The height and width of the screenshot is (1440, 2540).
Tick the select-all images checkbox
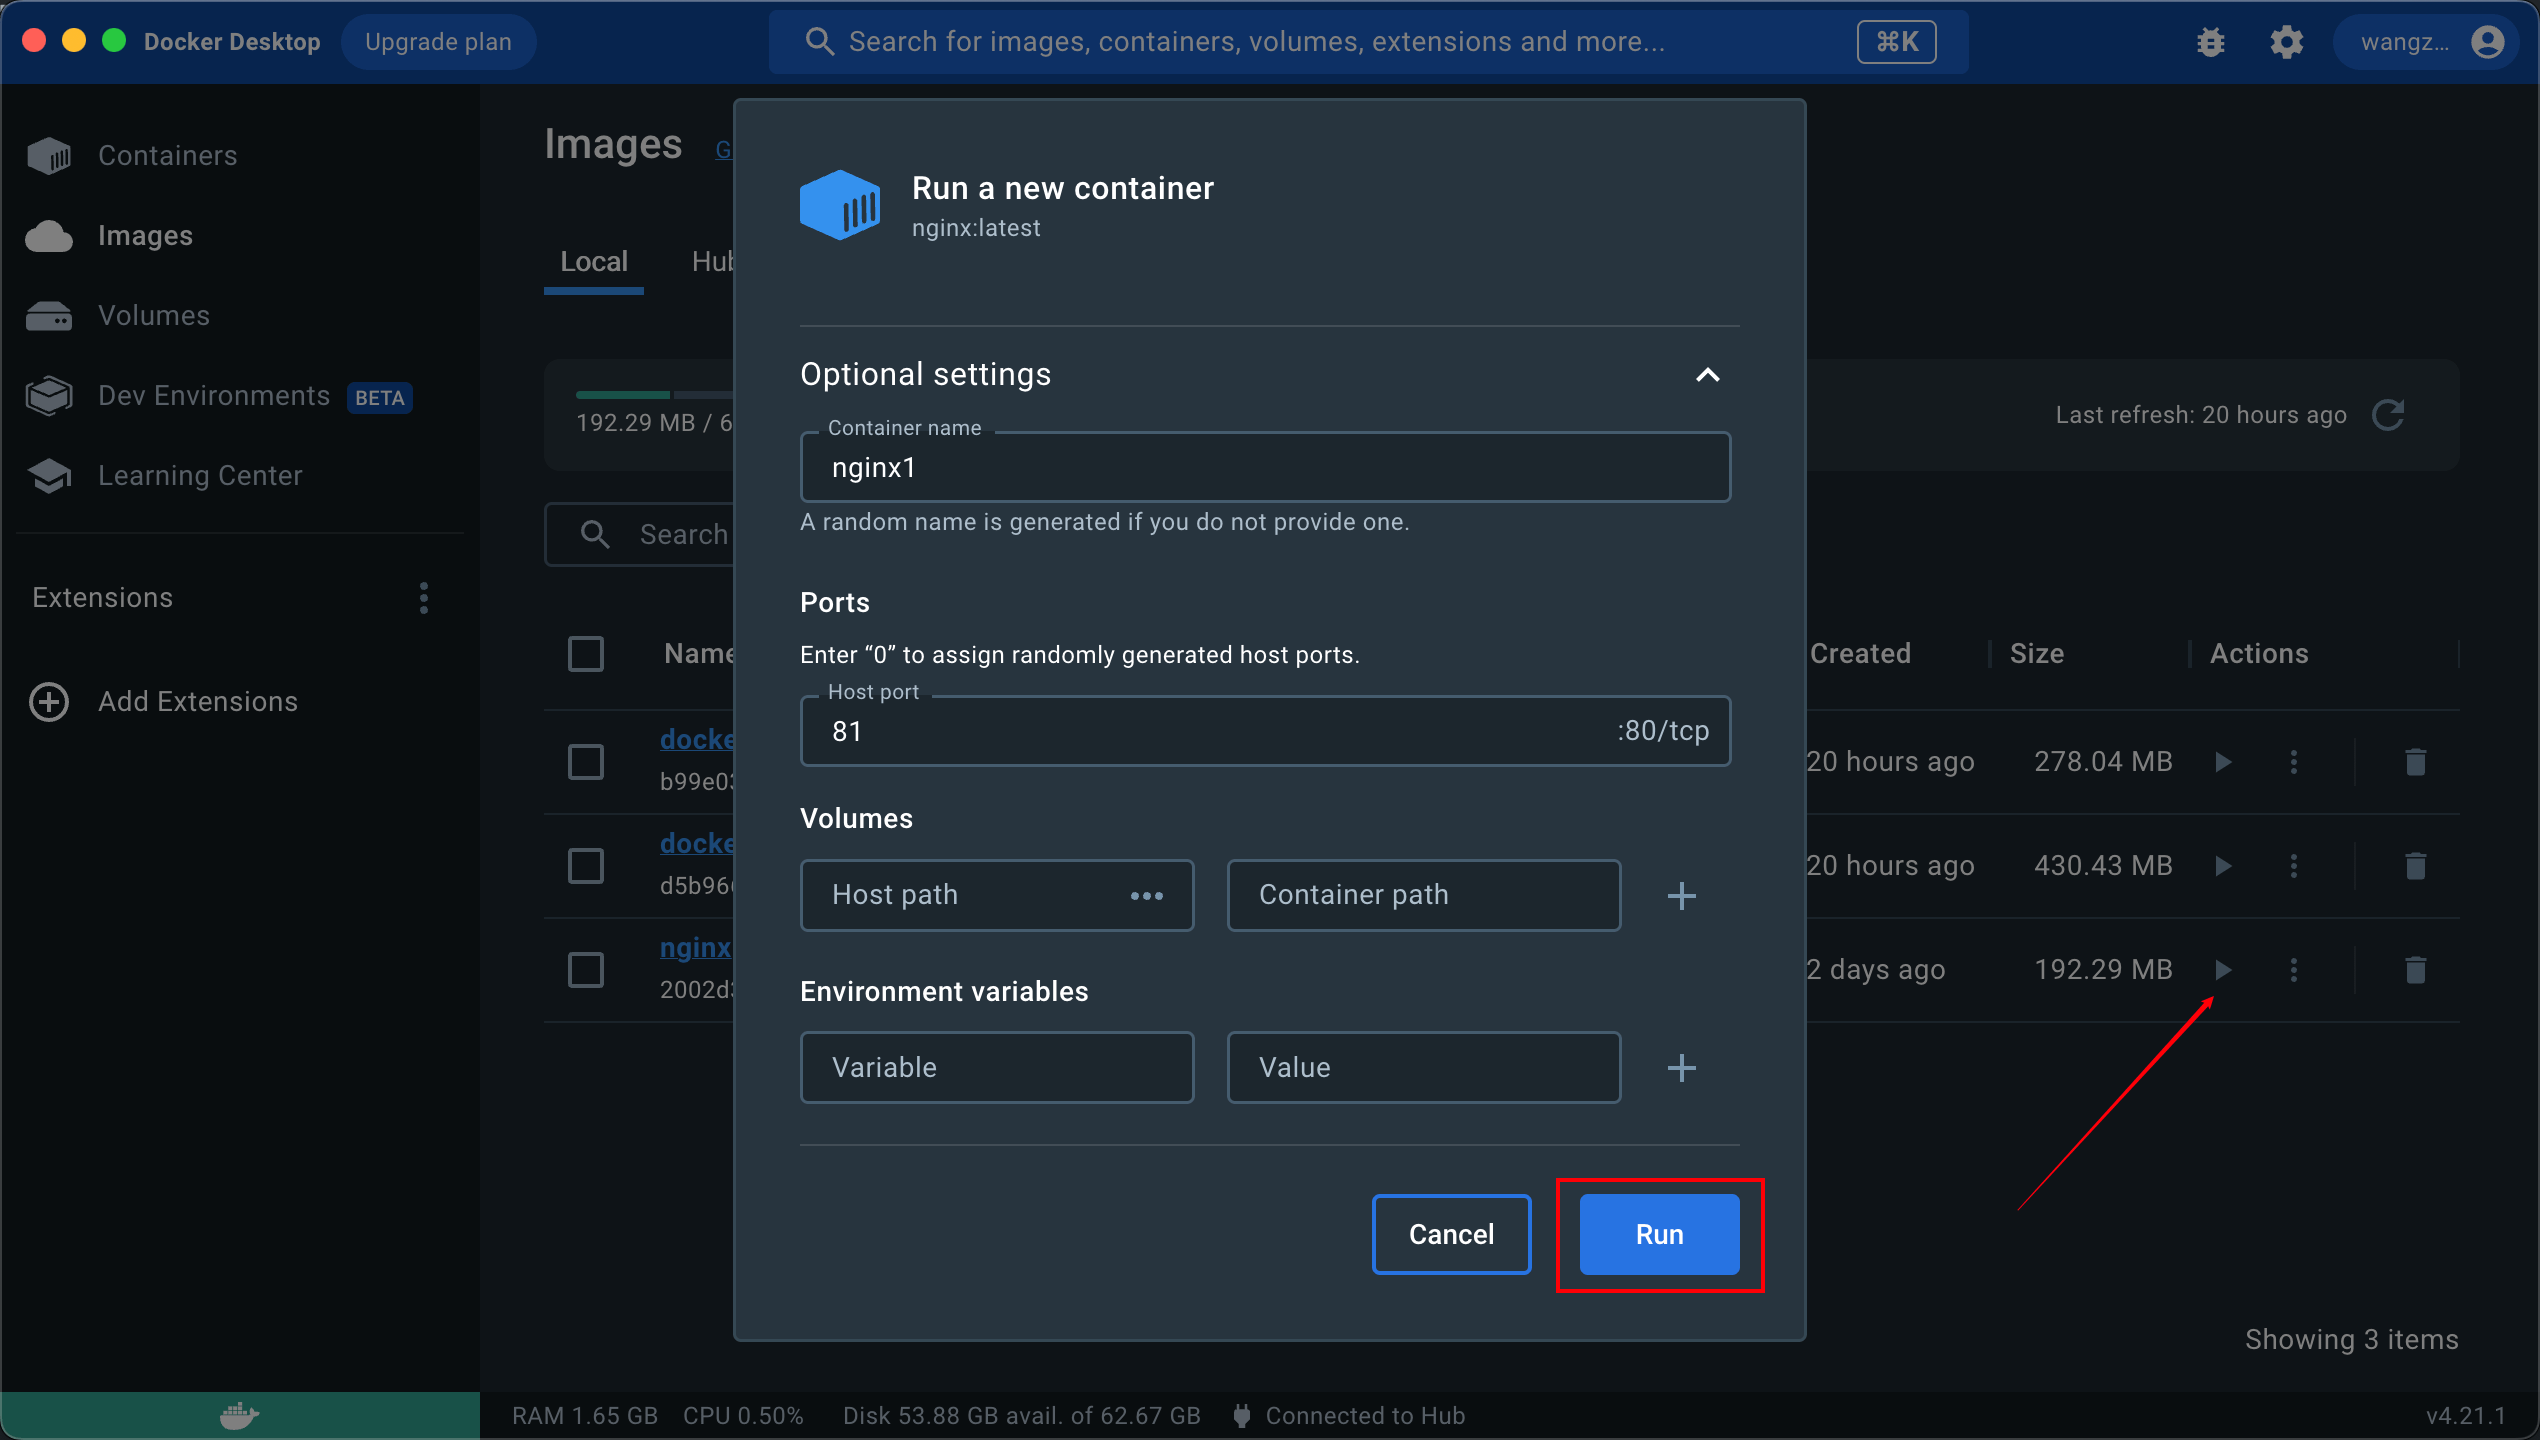(x=586, y=654)
